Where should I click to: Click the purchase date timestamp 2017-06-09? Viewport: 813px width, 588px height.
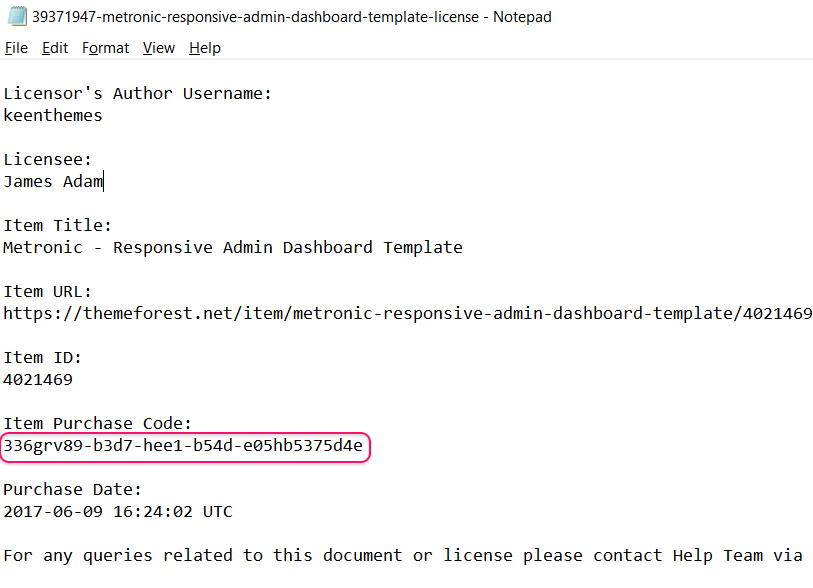coord(118,512)
